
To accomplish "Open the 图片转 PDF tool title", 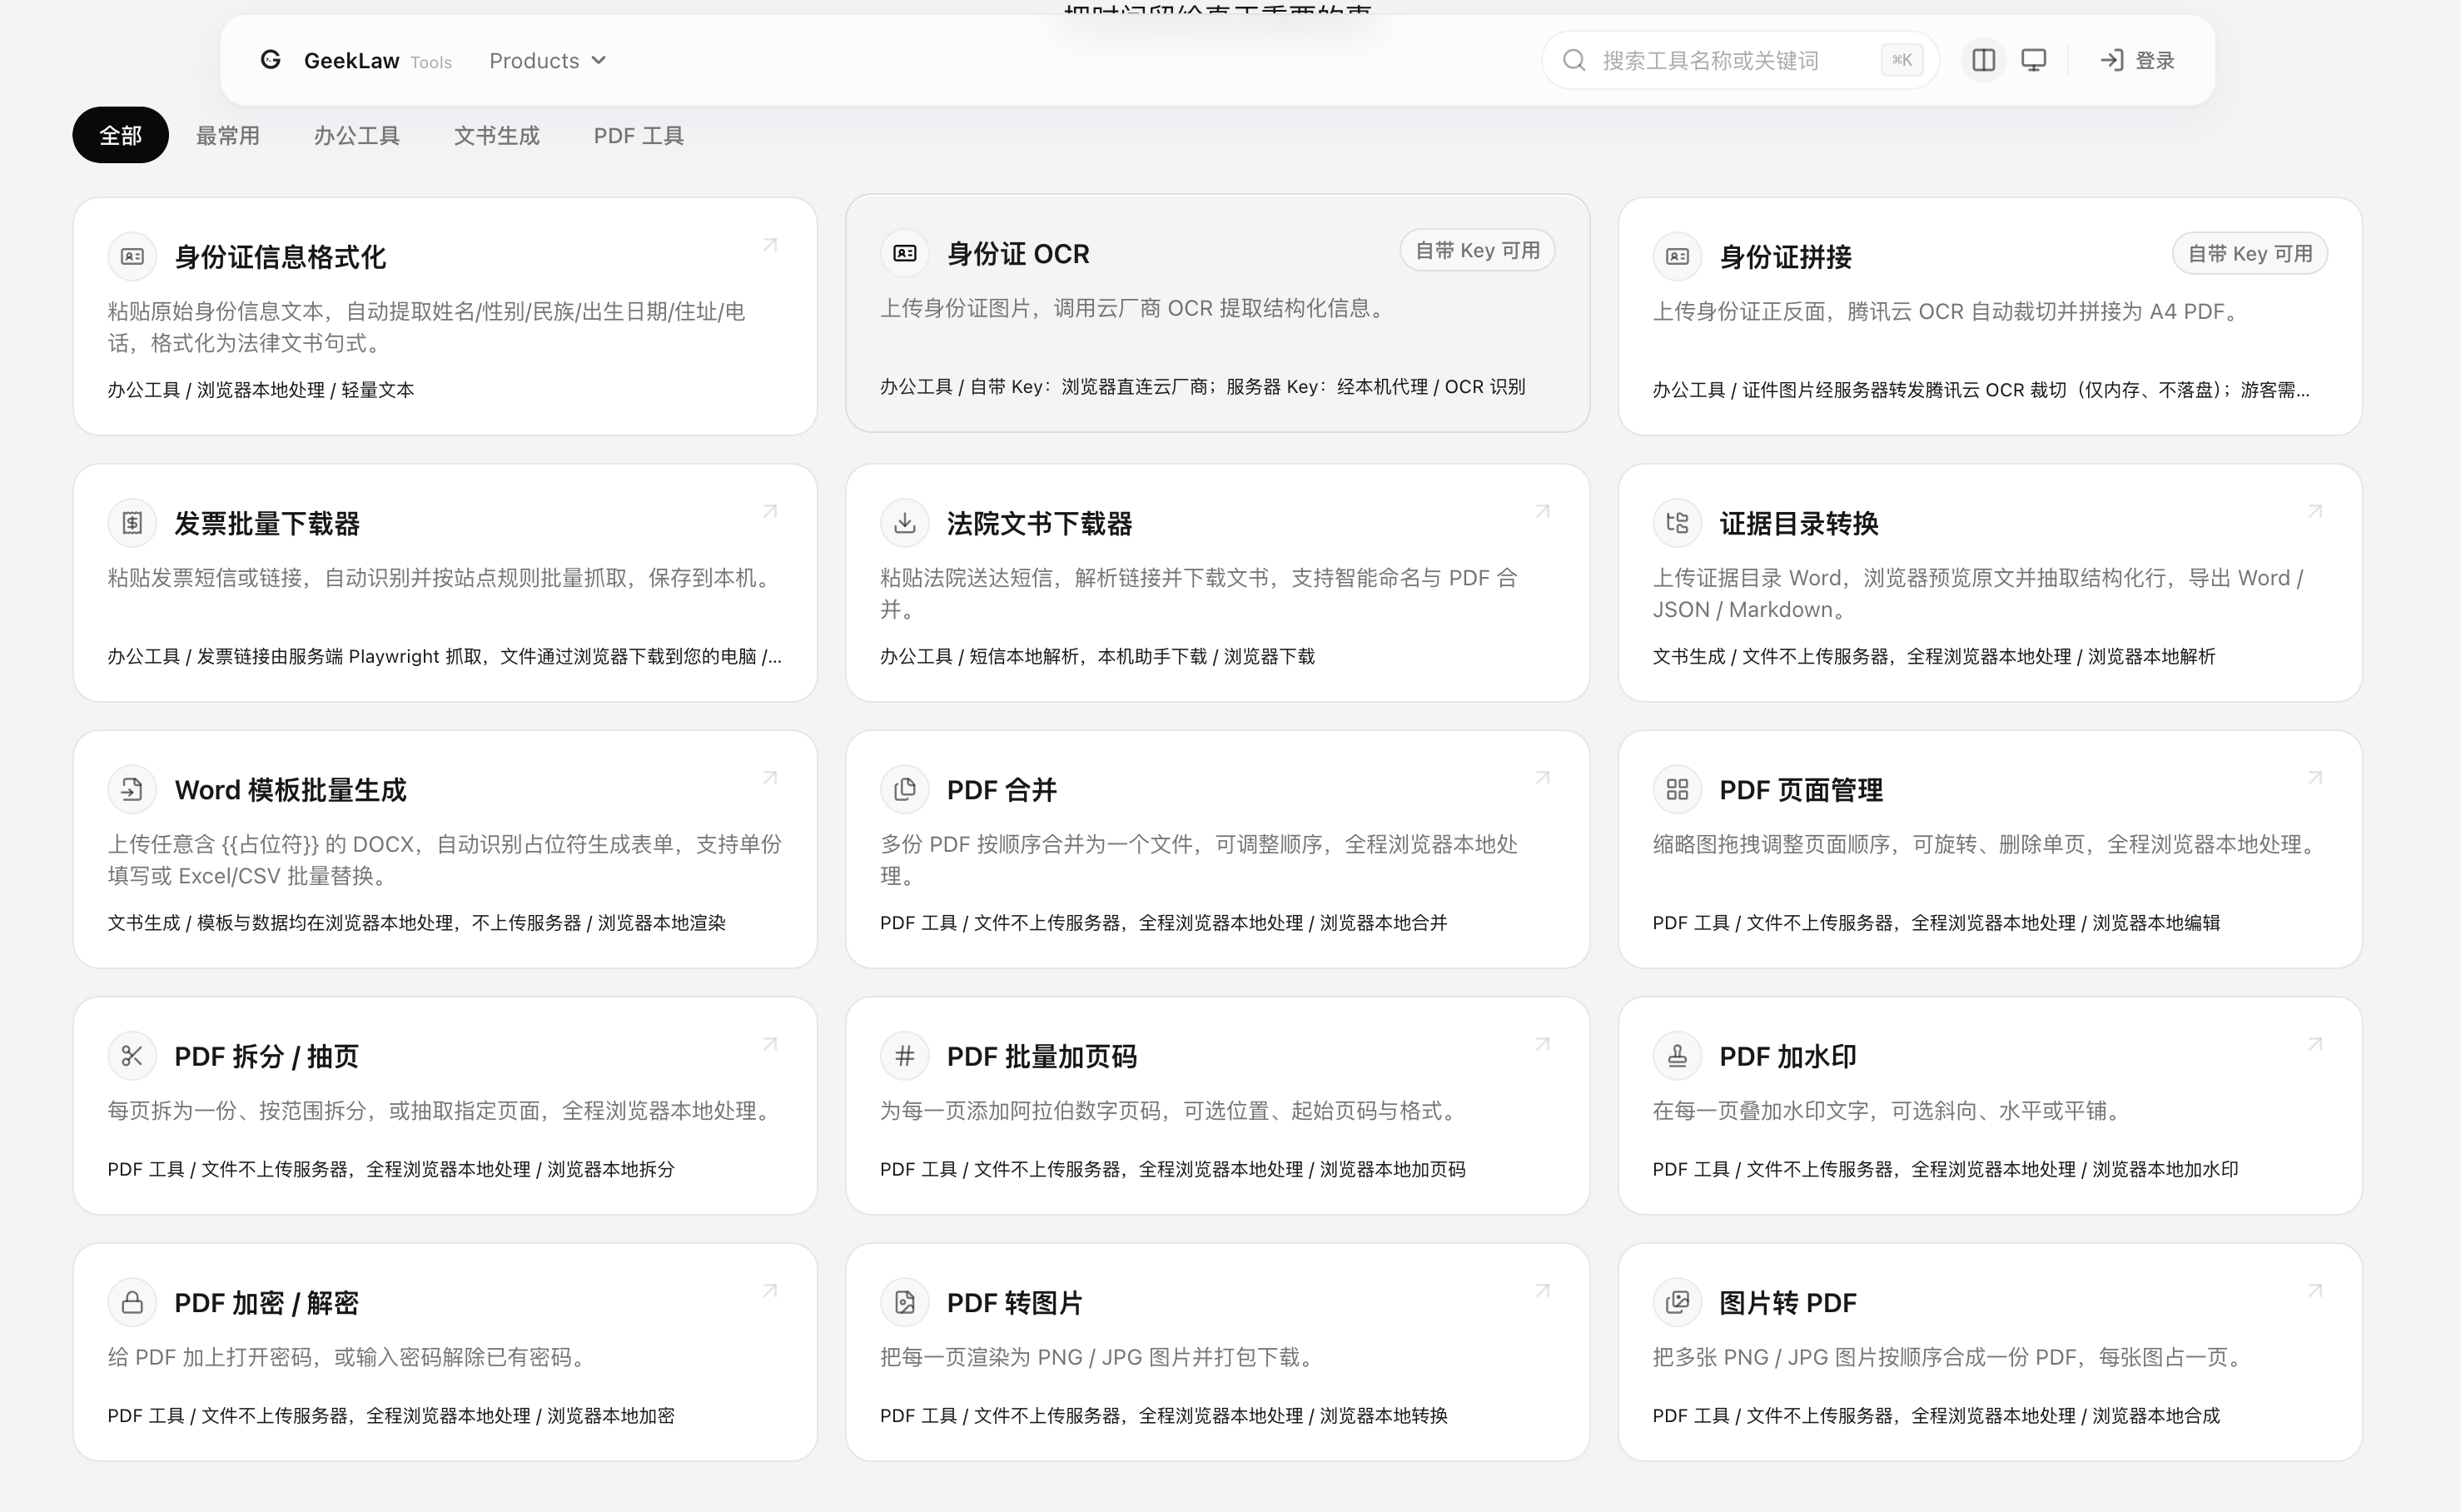I will [x=1787, y=1303].
